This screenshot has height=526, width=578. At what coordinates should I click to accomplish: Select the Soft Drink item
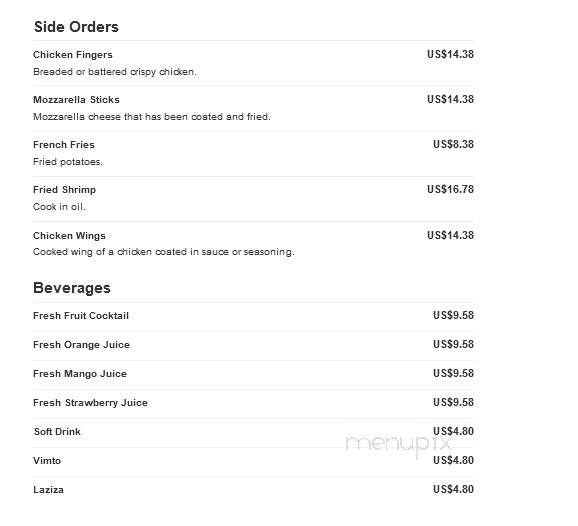(x=253, y=433)
